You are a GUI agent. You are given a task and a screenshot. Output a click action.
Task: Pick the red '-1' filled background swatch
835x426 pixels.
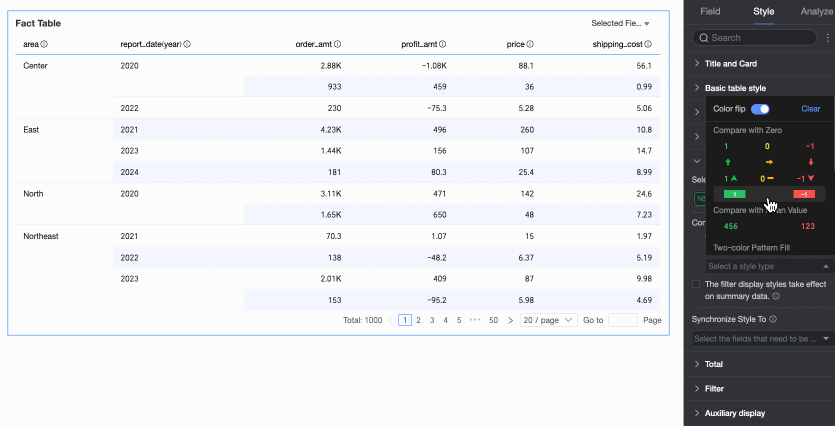(804, 194)
